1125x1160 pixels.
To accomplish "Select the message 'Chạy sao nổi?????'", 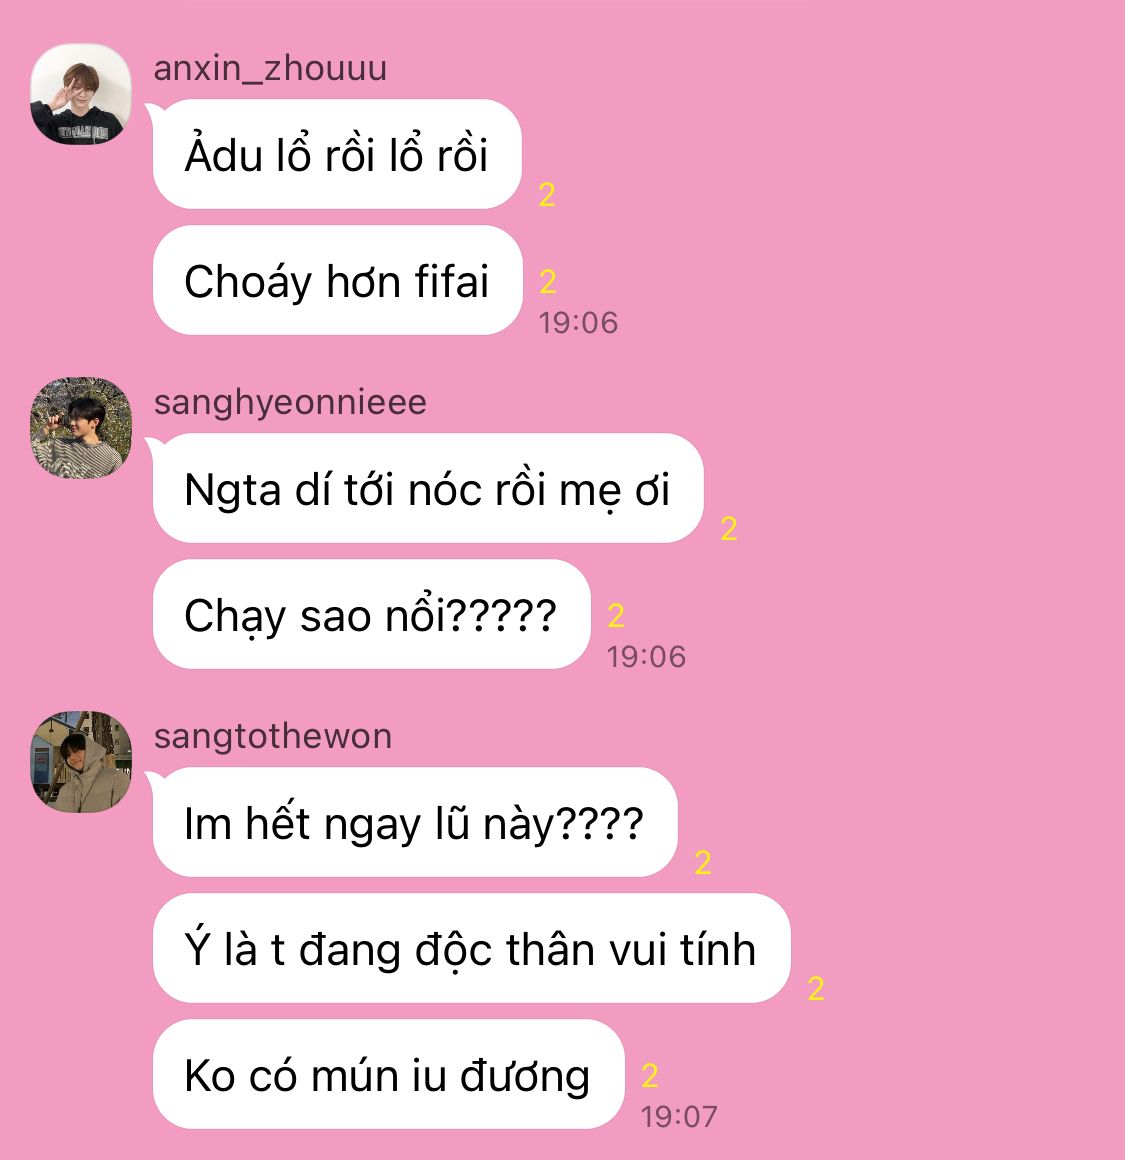I will [371, 614].
